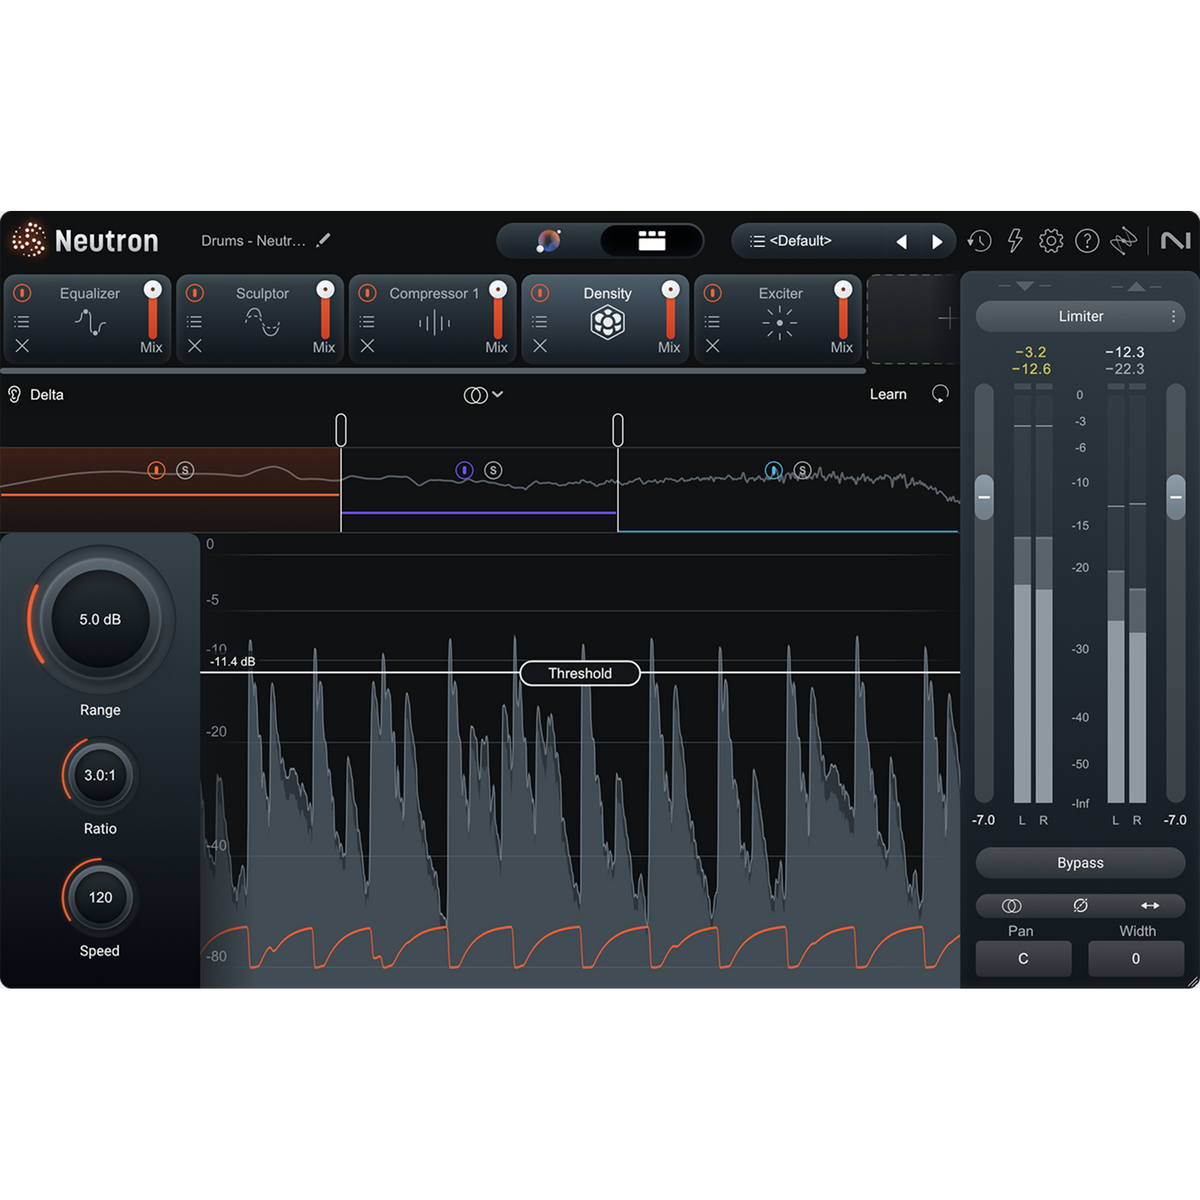Load the next preset
The width and height of the screenshot is (1200, 1200).
click(x=937, y=242)
